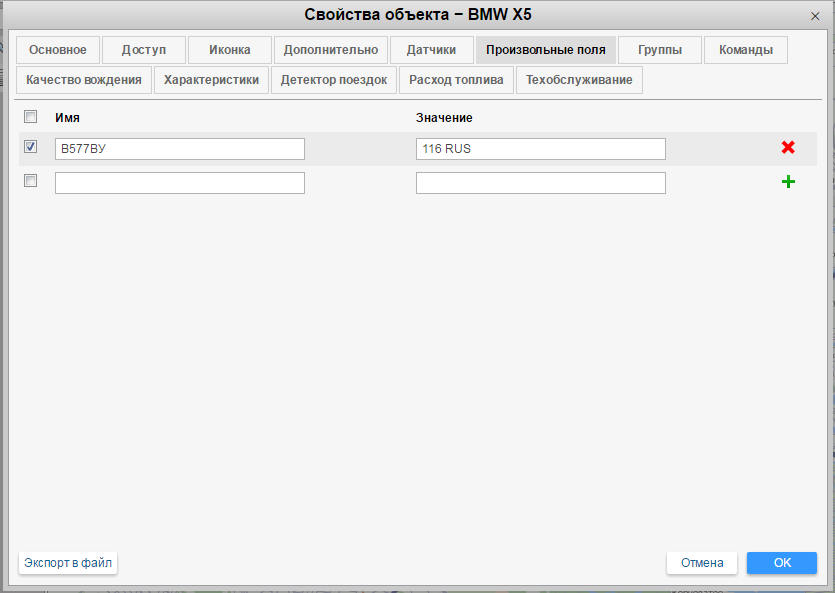Click Экспорт в файл button

click(68, 563)
